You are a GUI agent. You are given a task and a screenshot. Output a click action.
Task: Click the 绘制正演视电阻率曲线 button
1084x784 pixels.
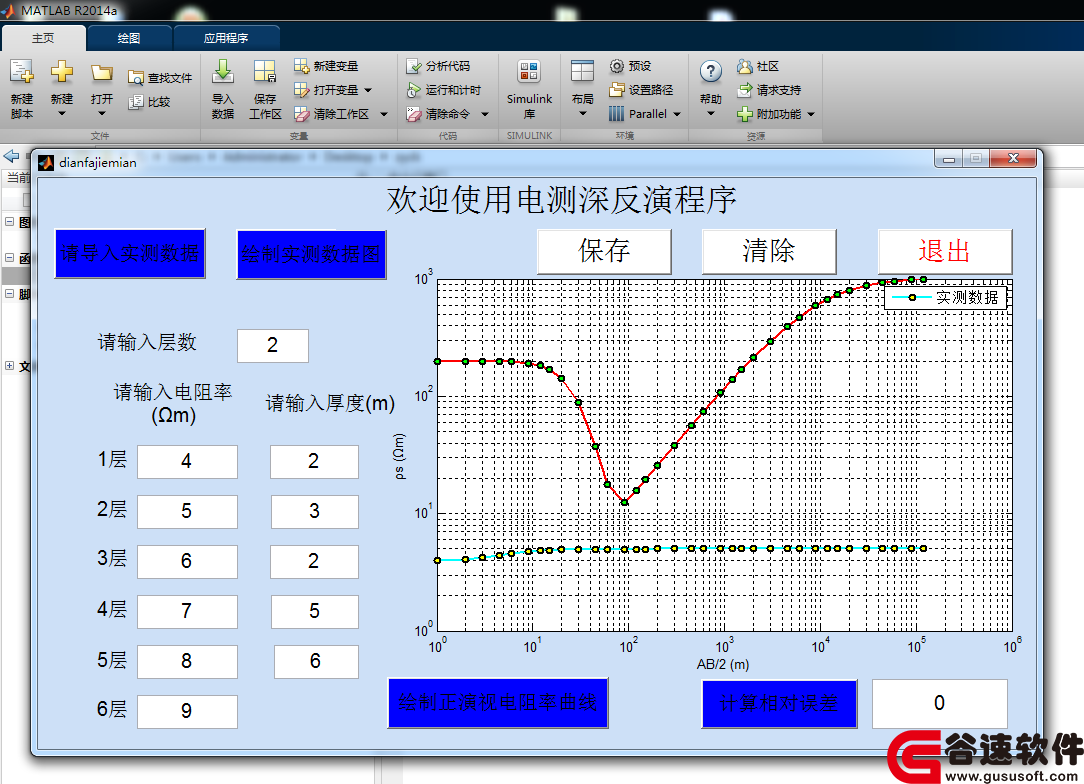pyautogui.click(x=498, y=702)
